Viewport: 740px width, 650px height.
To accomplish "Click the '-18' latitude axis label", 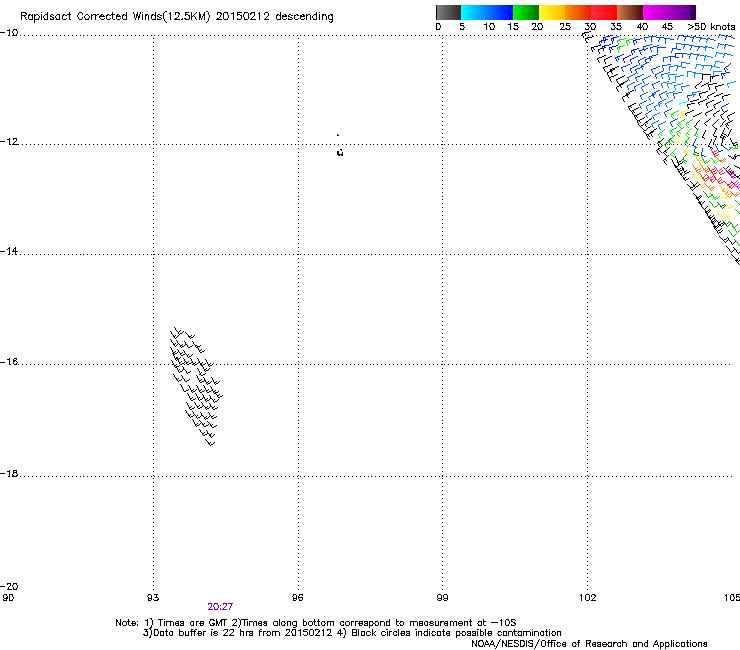I will pos(9,473).
